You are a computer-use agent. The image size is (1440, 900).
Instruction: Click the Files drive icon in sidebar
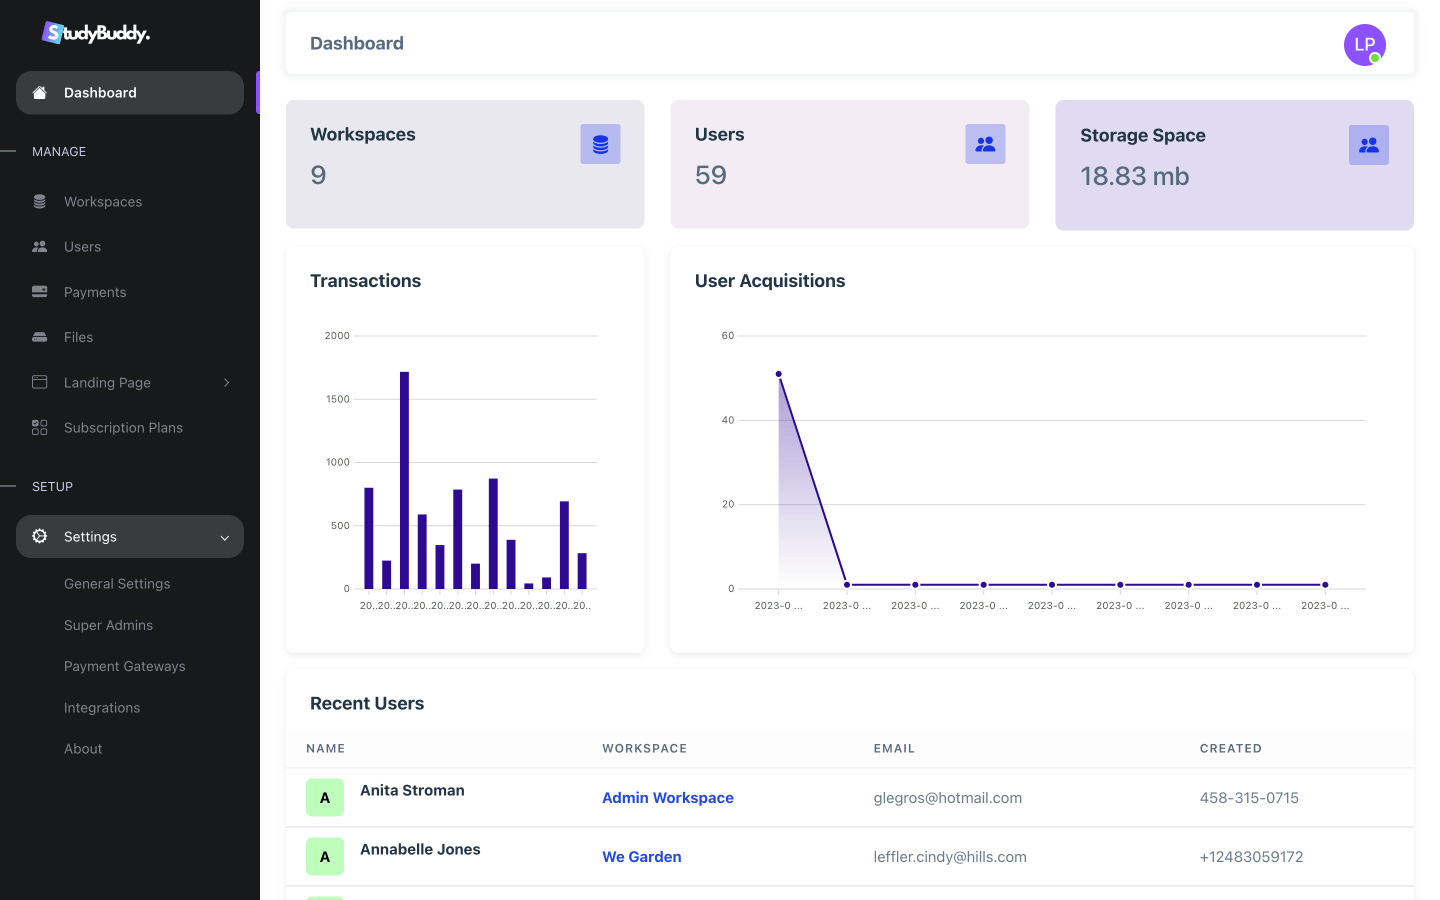[x=40, y=338]
